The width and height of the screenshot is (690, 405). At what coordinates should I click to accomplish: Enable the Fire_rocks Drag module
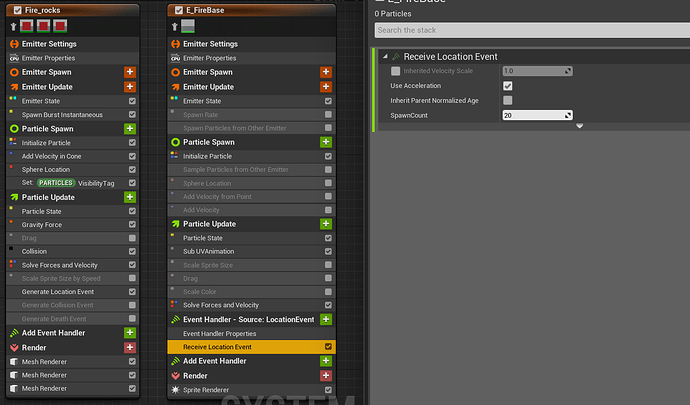[132, 238]
